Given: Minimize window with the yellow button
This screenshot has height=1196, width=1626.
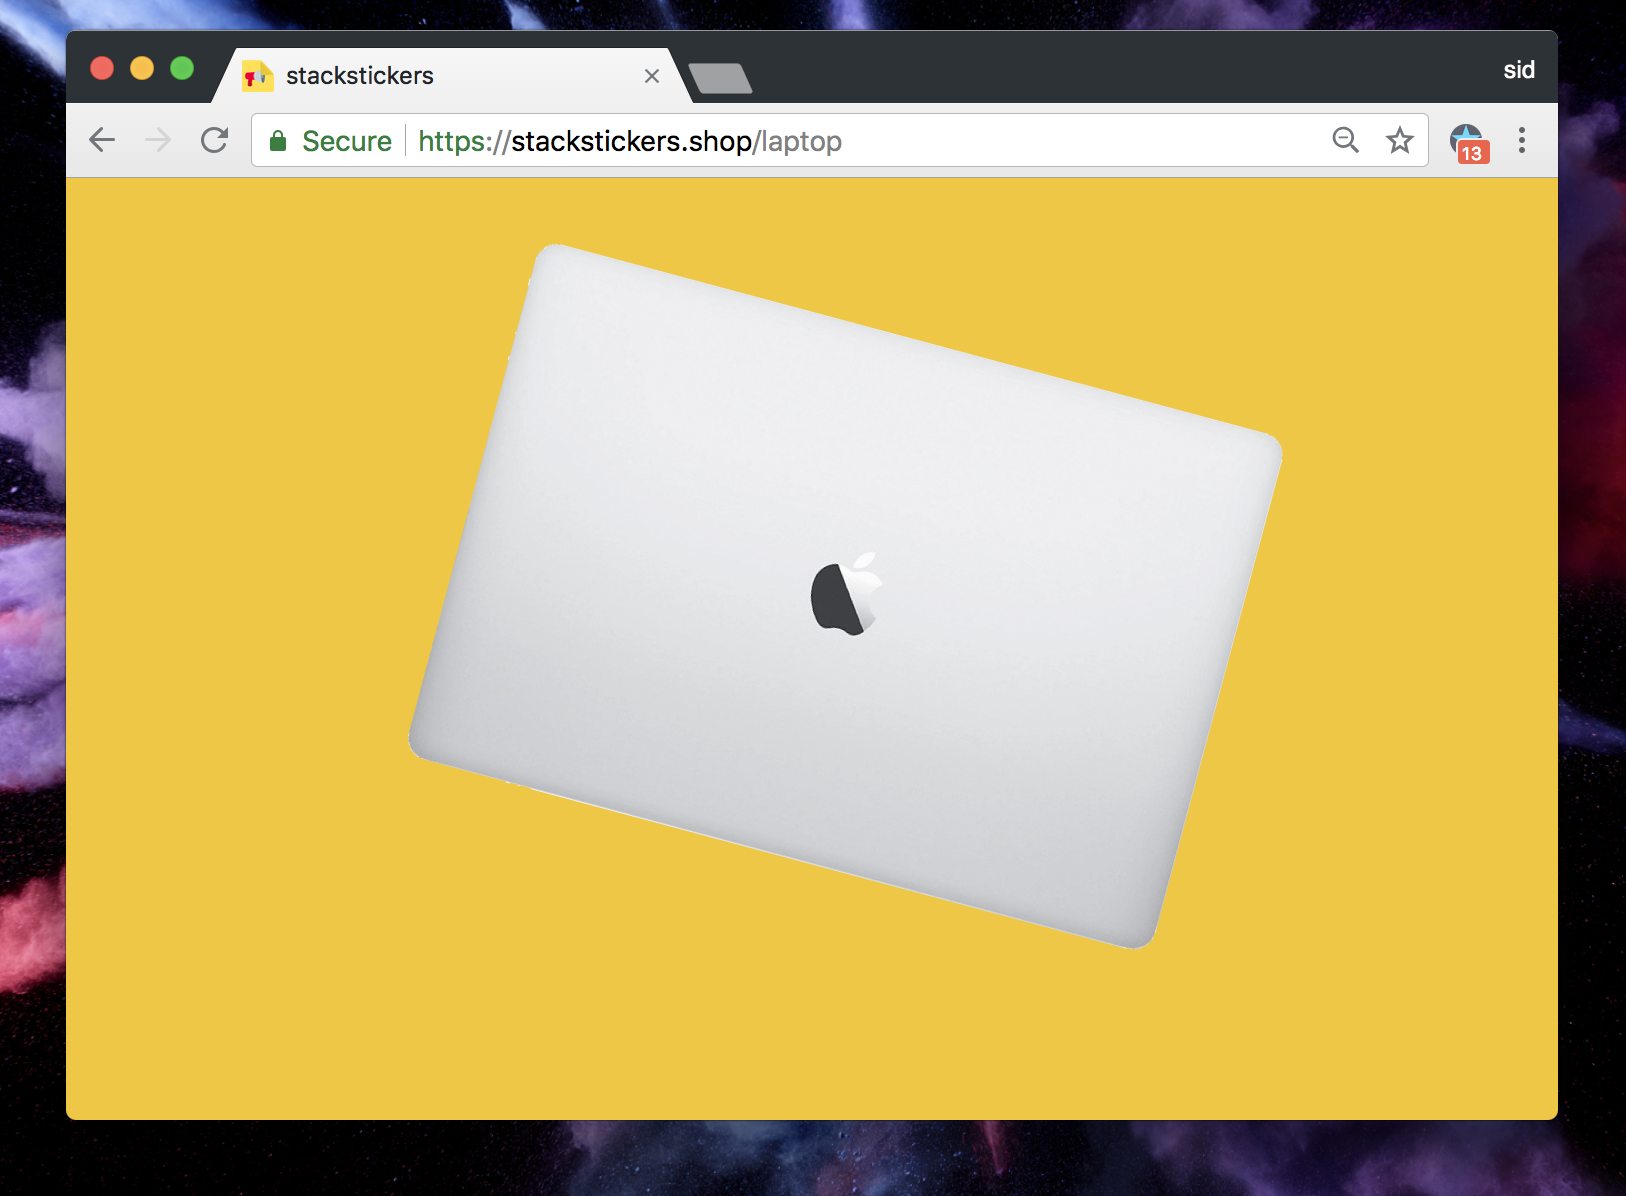Looking at the screenshot, I should click(x=142, y=68).
